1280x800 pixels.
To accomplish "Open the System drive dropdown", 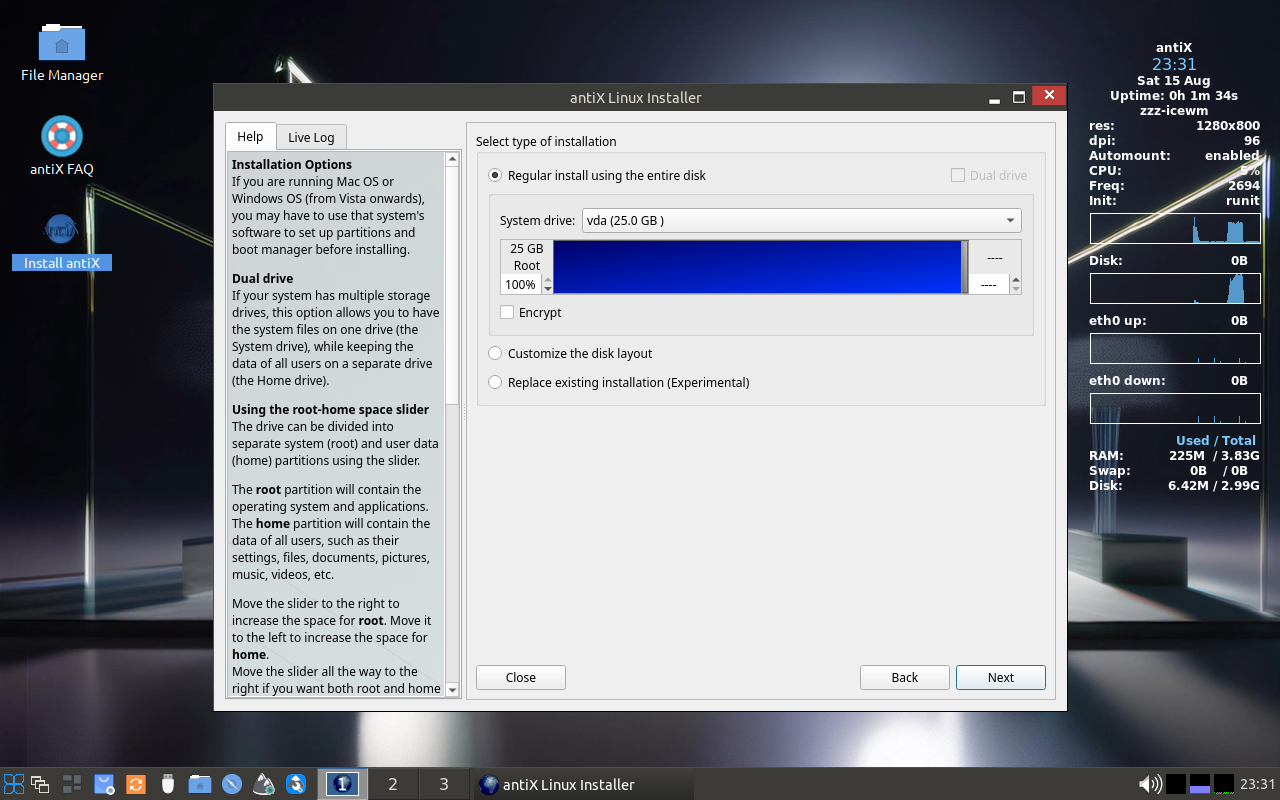I will [x=802, y=220].
